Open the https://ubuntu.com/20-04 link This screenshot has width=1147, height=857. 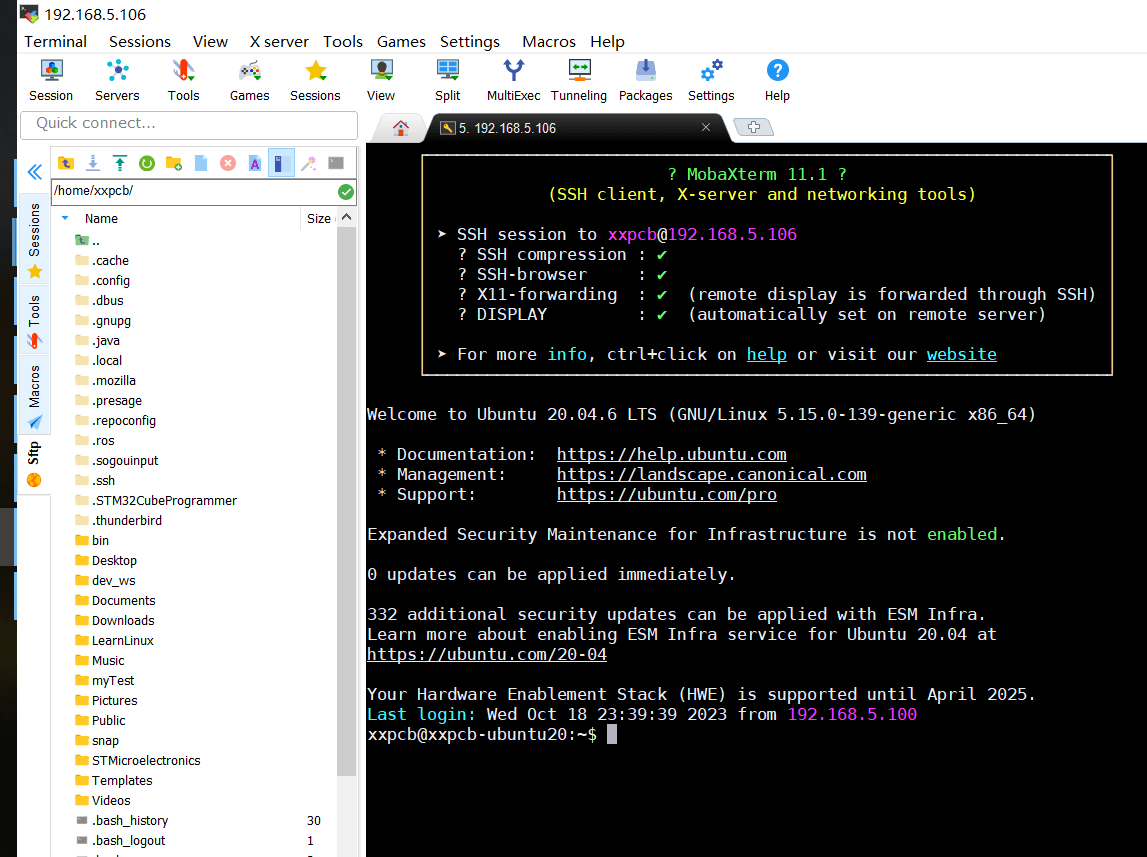click(486, 654)
